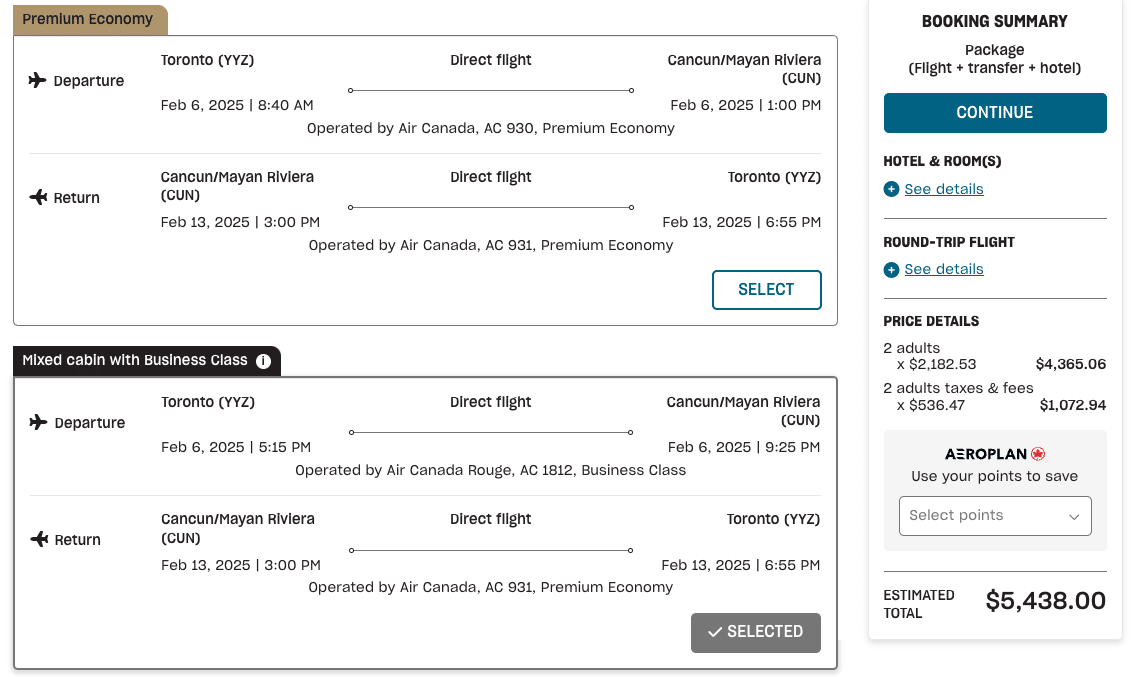The width and height of the screenshot is (1135, 677).
Task: Toggle the SELECTED Mixed cabin button
Action: pos(755,632)
